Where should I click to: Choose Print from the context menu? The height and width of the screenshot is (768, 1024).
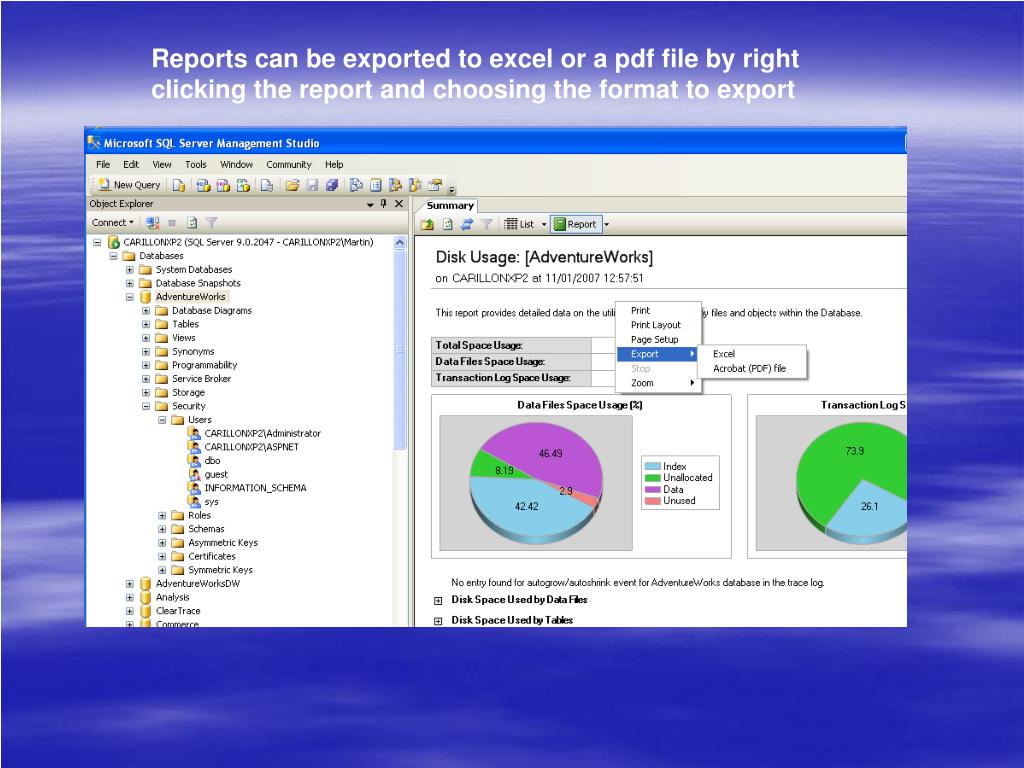(x=658, y=311)
